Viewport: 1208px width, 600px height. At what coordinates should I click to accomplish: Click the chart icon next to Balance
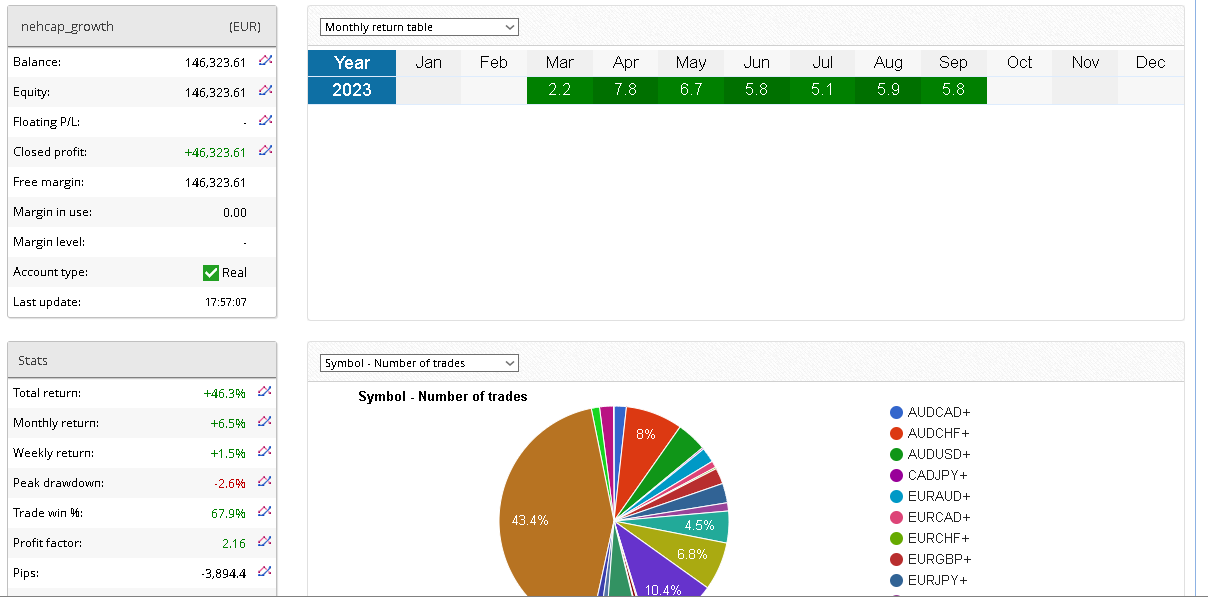(265, 61)
